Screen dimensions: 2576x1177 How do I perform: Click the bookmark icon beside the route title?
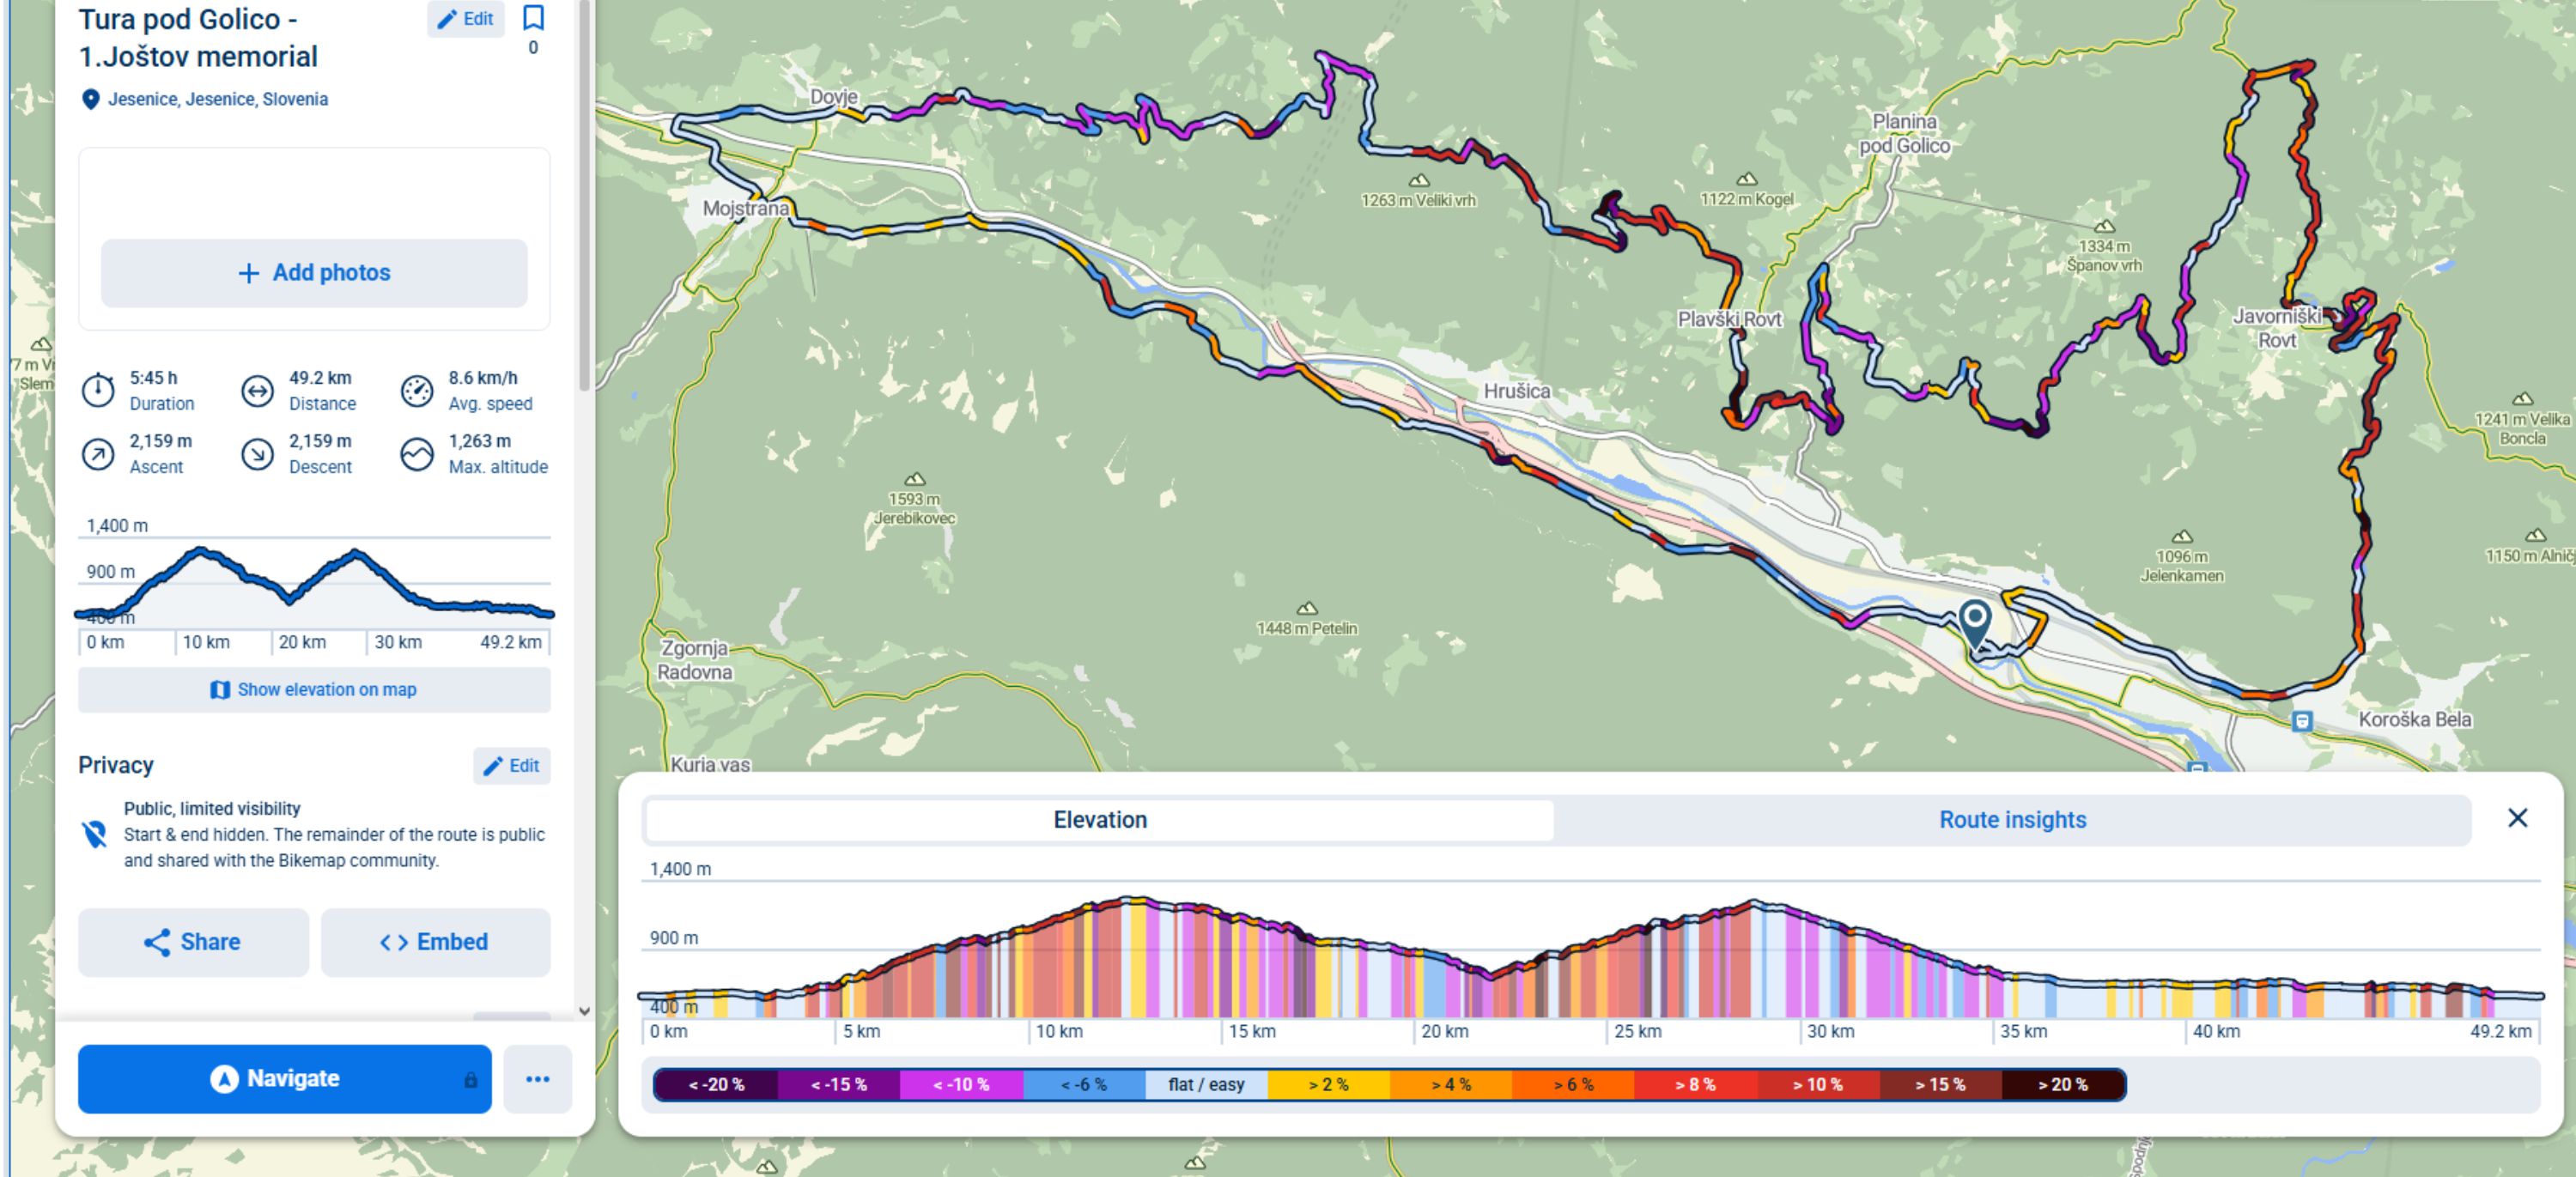click(x=534, y=18)
